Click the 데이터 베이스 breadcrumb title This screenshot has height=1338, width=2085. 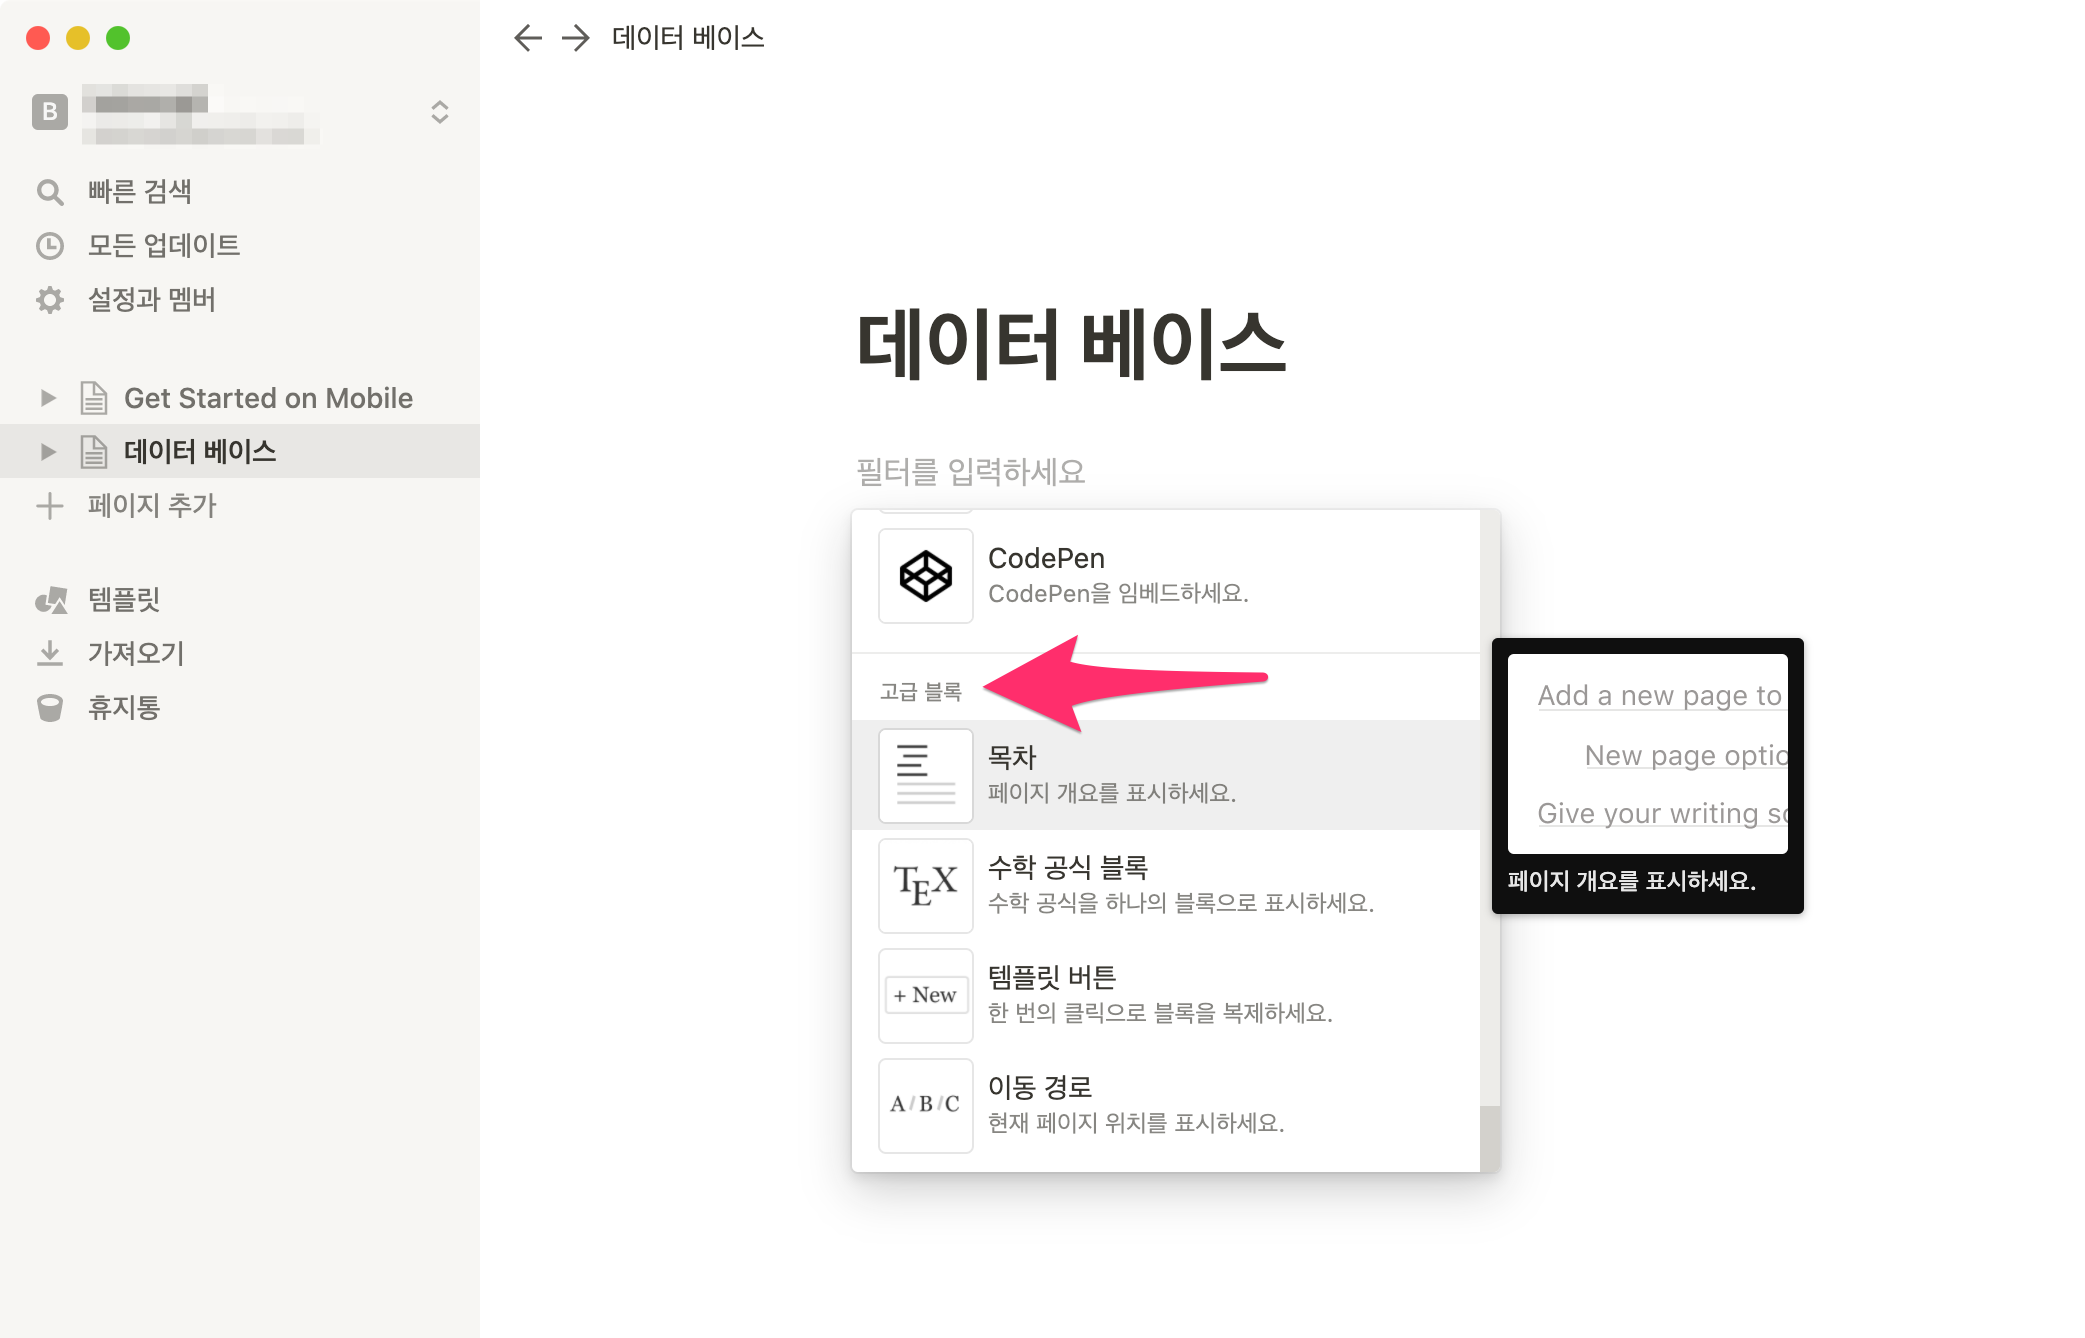point(688,38)
